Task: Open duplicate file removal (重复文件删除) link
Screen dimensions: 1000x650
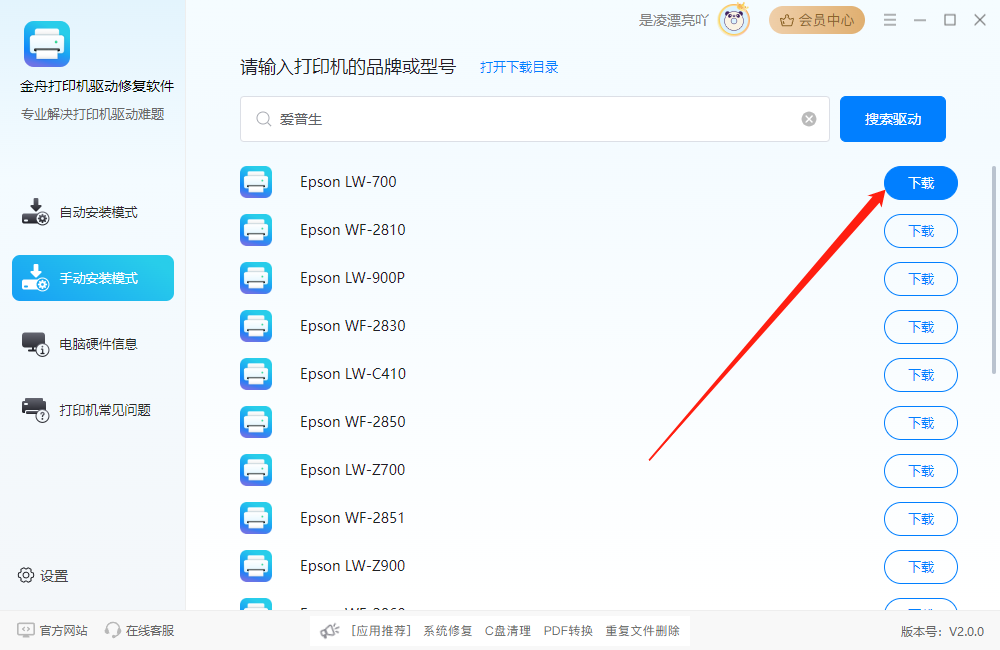Action: click(x=642, y=631)
